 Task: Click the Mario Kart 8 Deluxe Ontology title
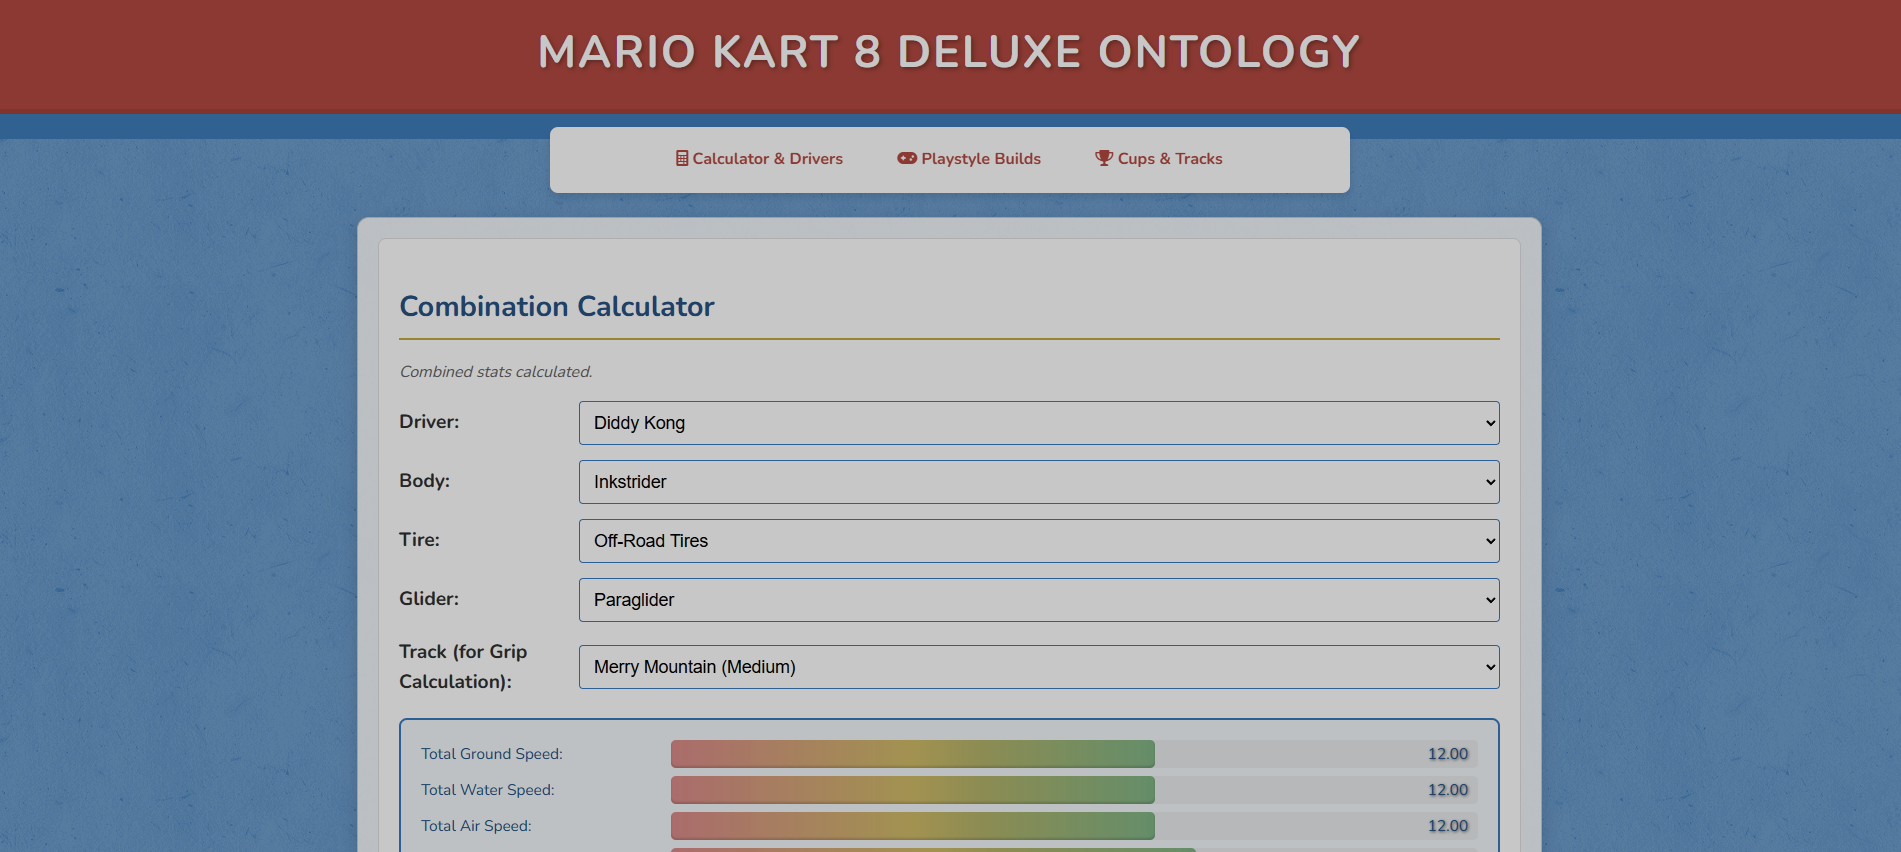(949, 52)
